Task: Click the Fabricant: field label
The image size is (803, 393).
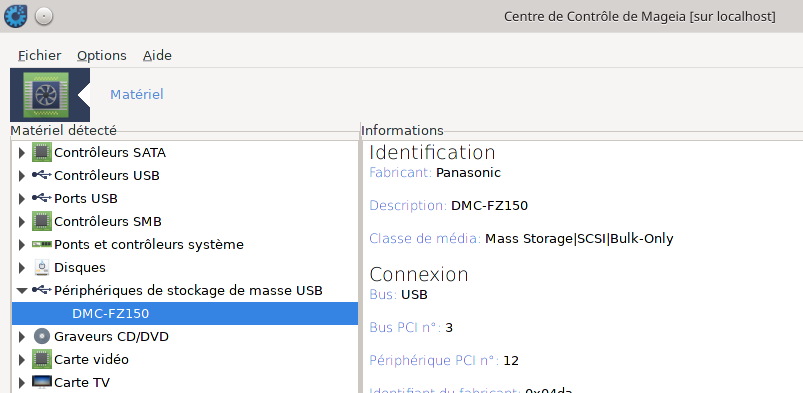Action: (401, 173)
